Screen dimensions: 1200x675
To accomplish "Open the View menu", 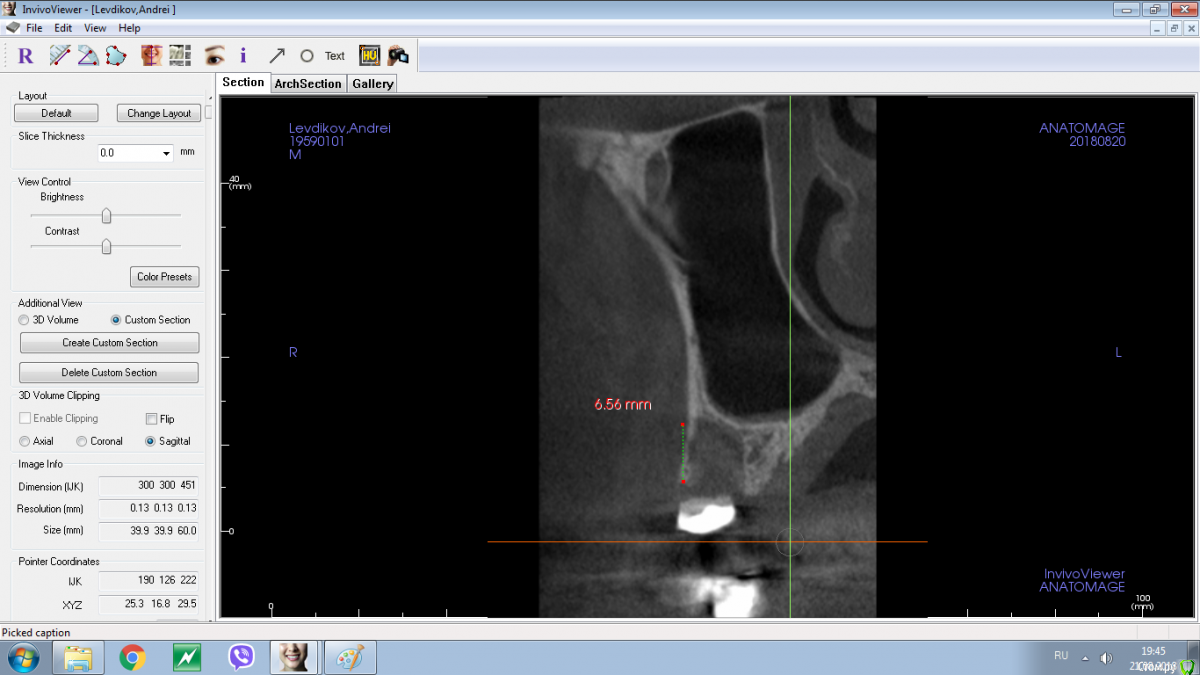I will click(95, 28).
